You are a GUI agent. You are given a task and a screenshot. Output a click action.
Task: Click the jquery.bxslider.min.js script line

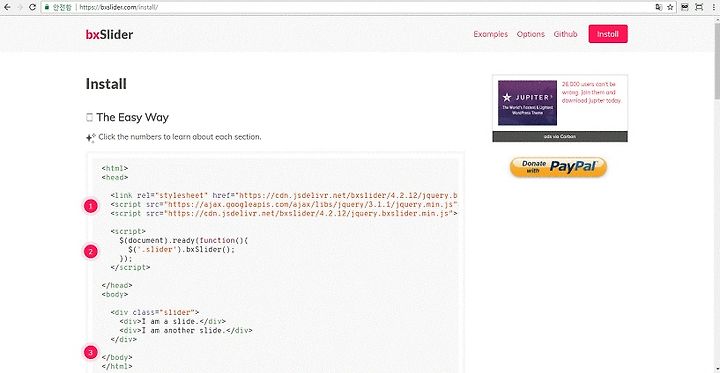pos(284,214)
